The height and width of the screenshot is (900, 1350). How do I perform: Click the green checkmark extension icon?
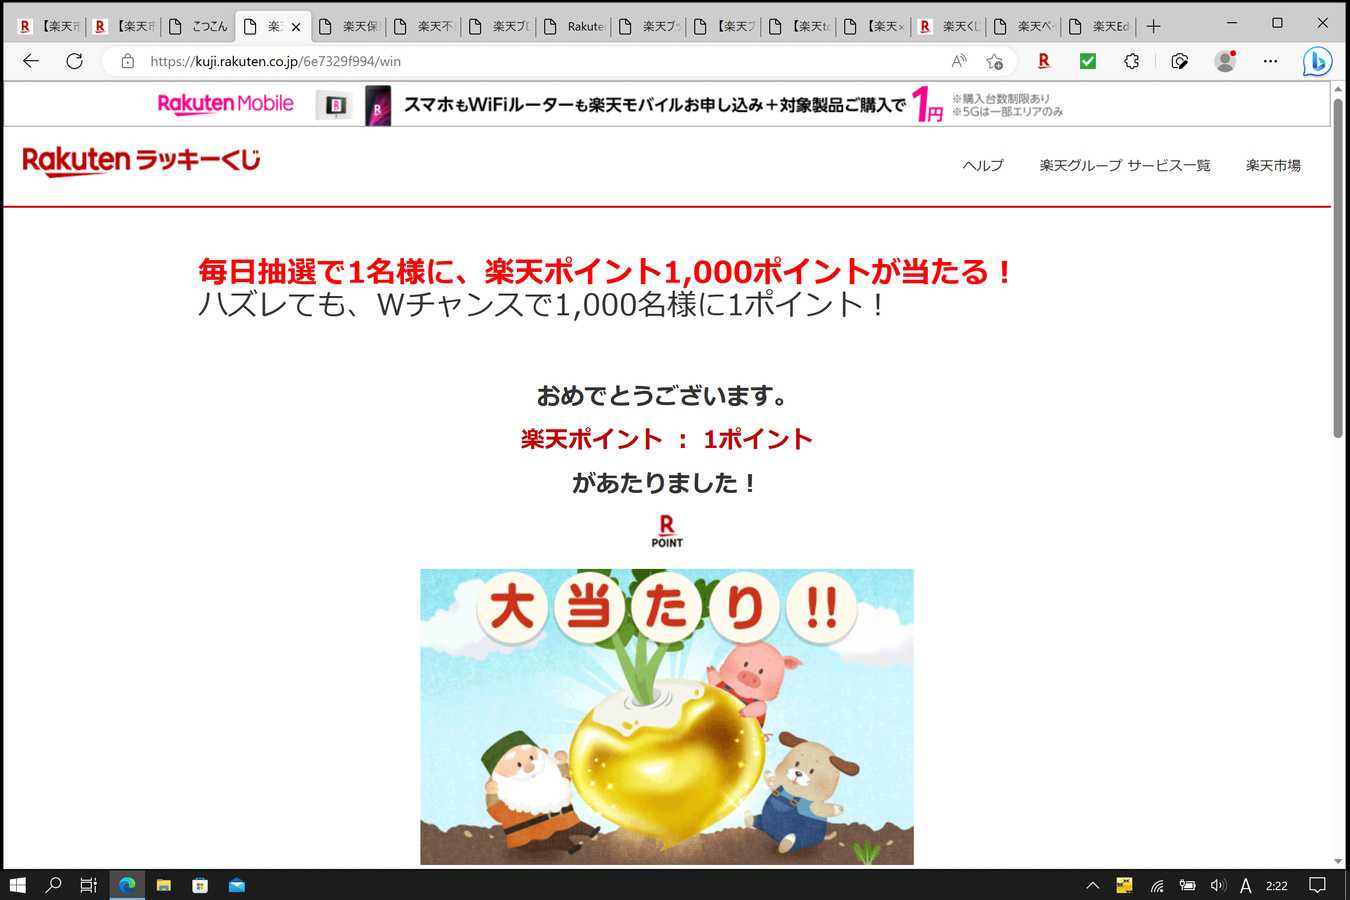pos(1087,61)
